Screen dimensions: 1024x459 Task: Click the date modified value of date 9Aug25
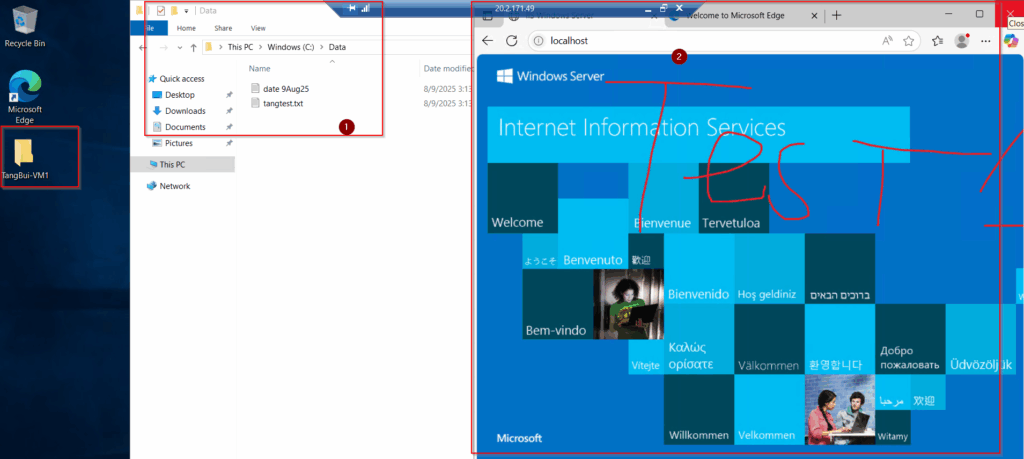[447, 88]
